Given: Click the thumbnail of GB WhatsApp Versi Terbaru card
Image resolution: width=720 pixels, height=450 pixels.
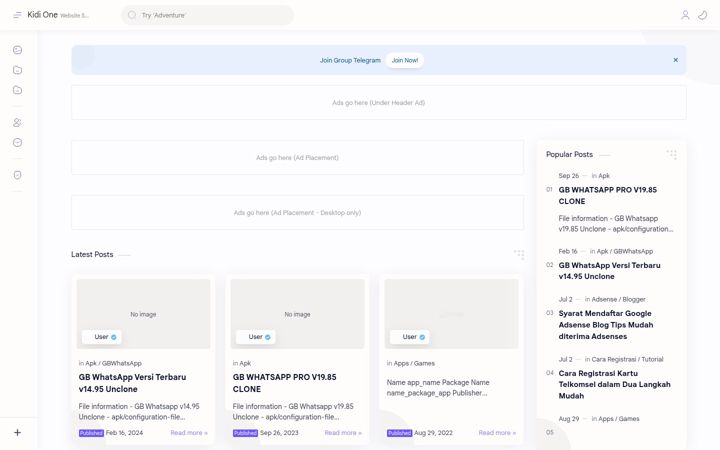Looking at the screenshot, I should point(143,314).
